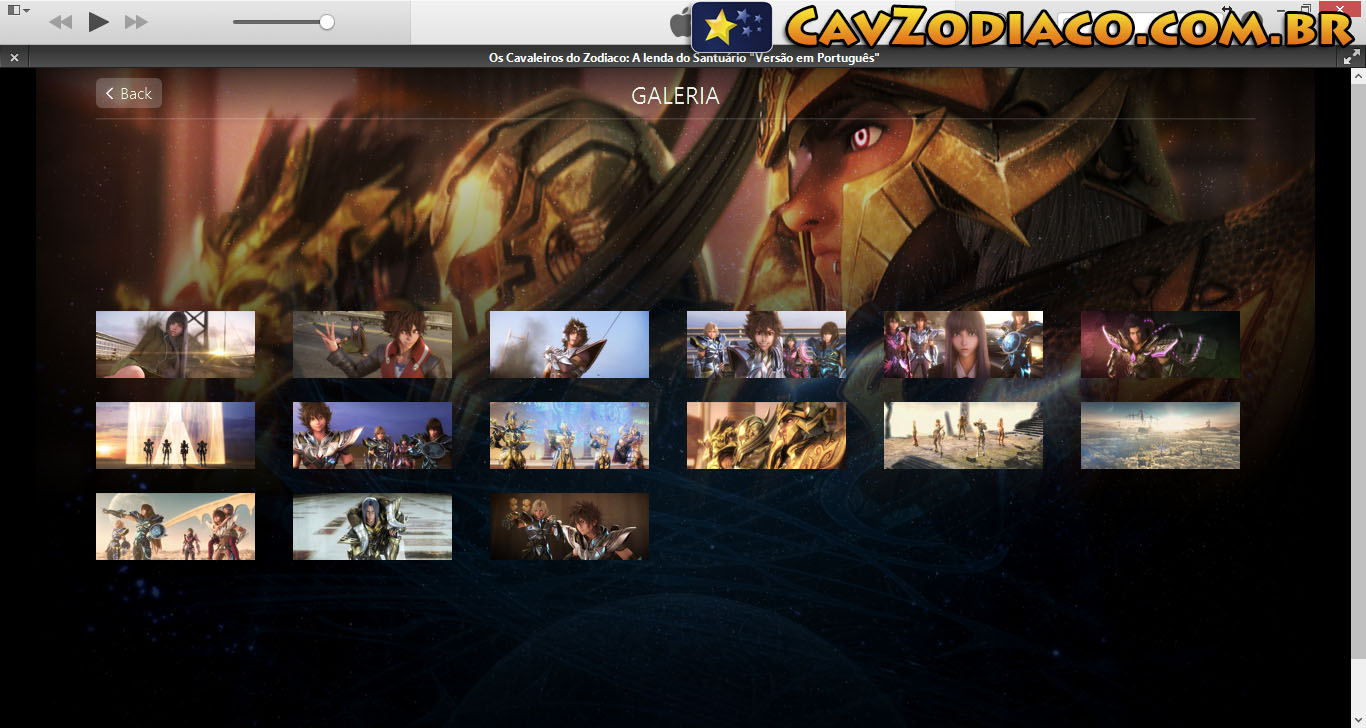Open gallery image of four knights at dusk
Viewport: 1366px width, 728px height.
coord(372,435)
